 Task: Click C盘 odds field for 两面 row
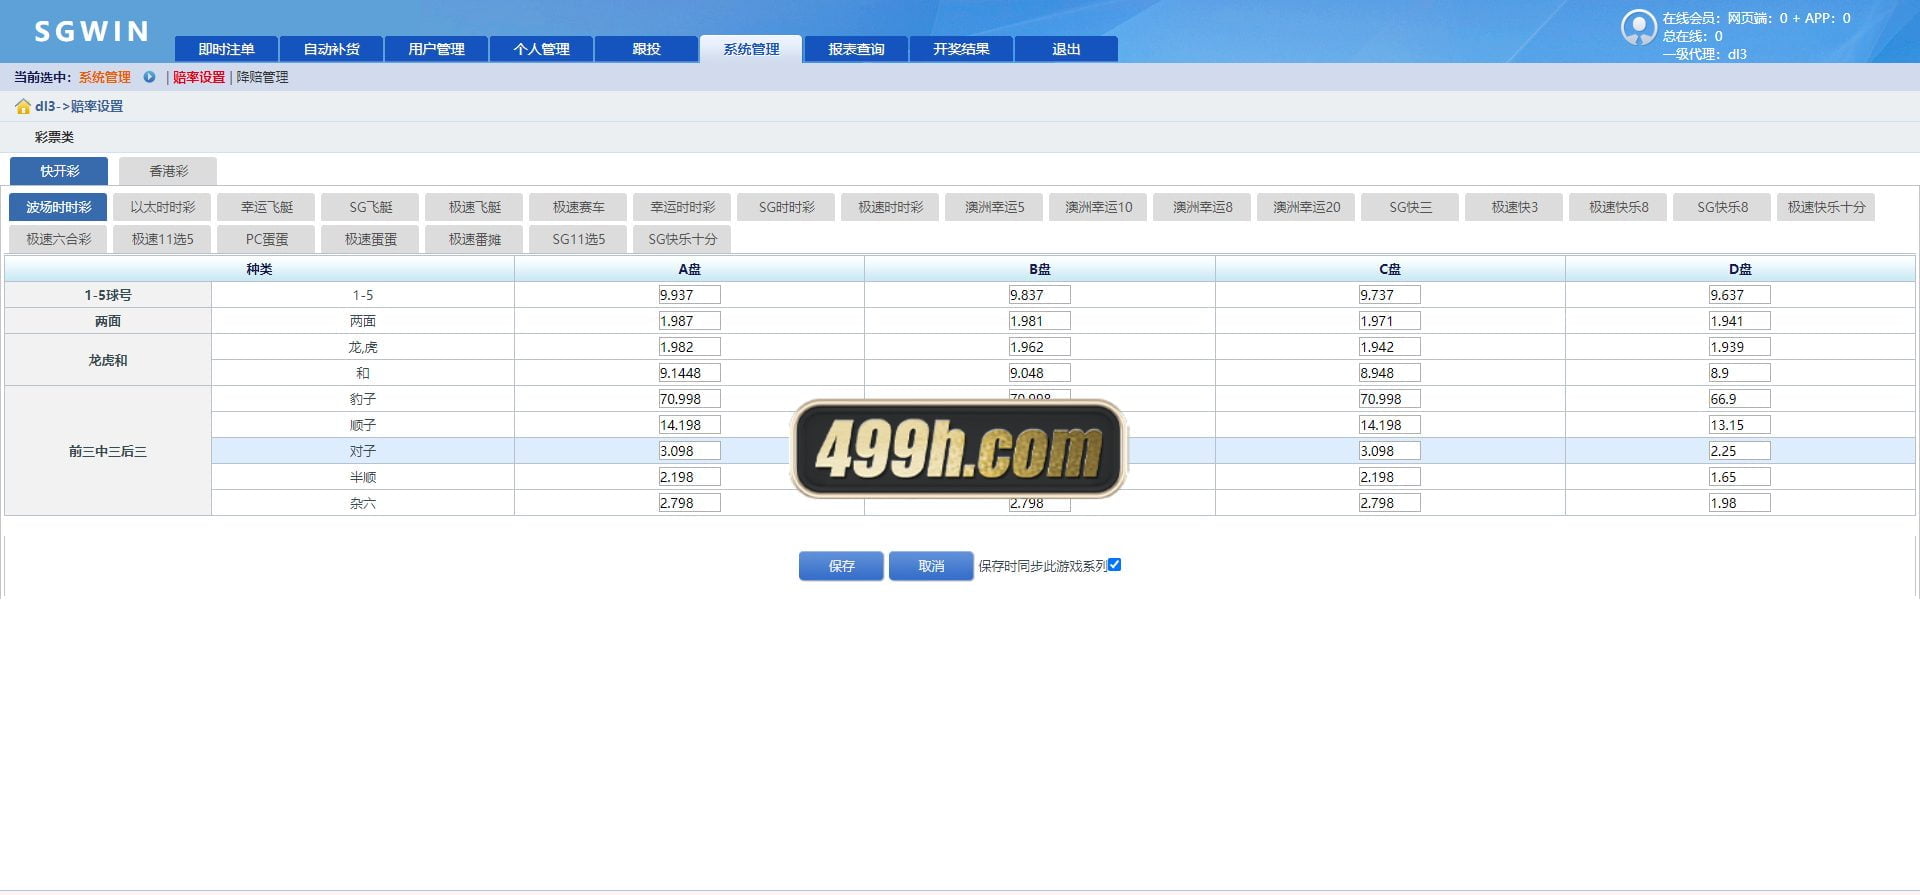pyautogui.click(x=1389, y=321)
